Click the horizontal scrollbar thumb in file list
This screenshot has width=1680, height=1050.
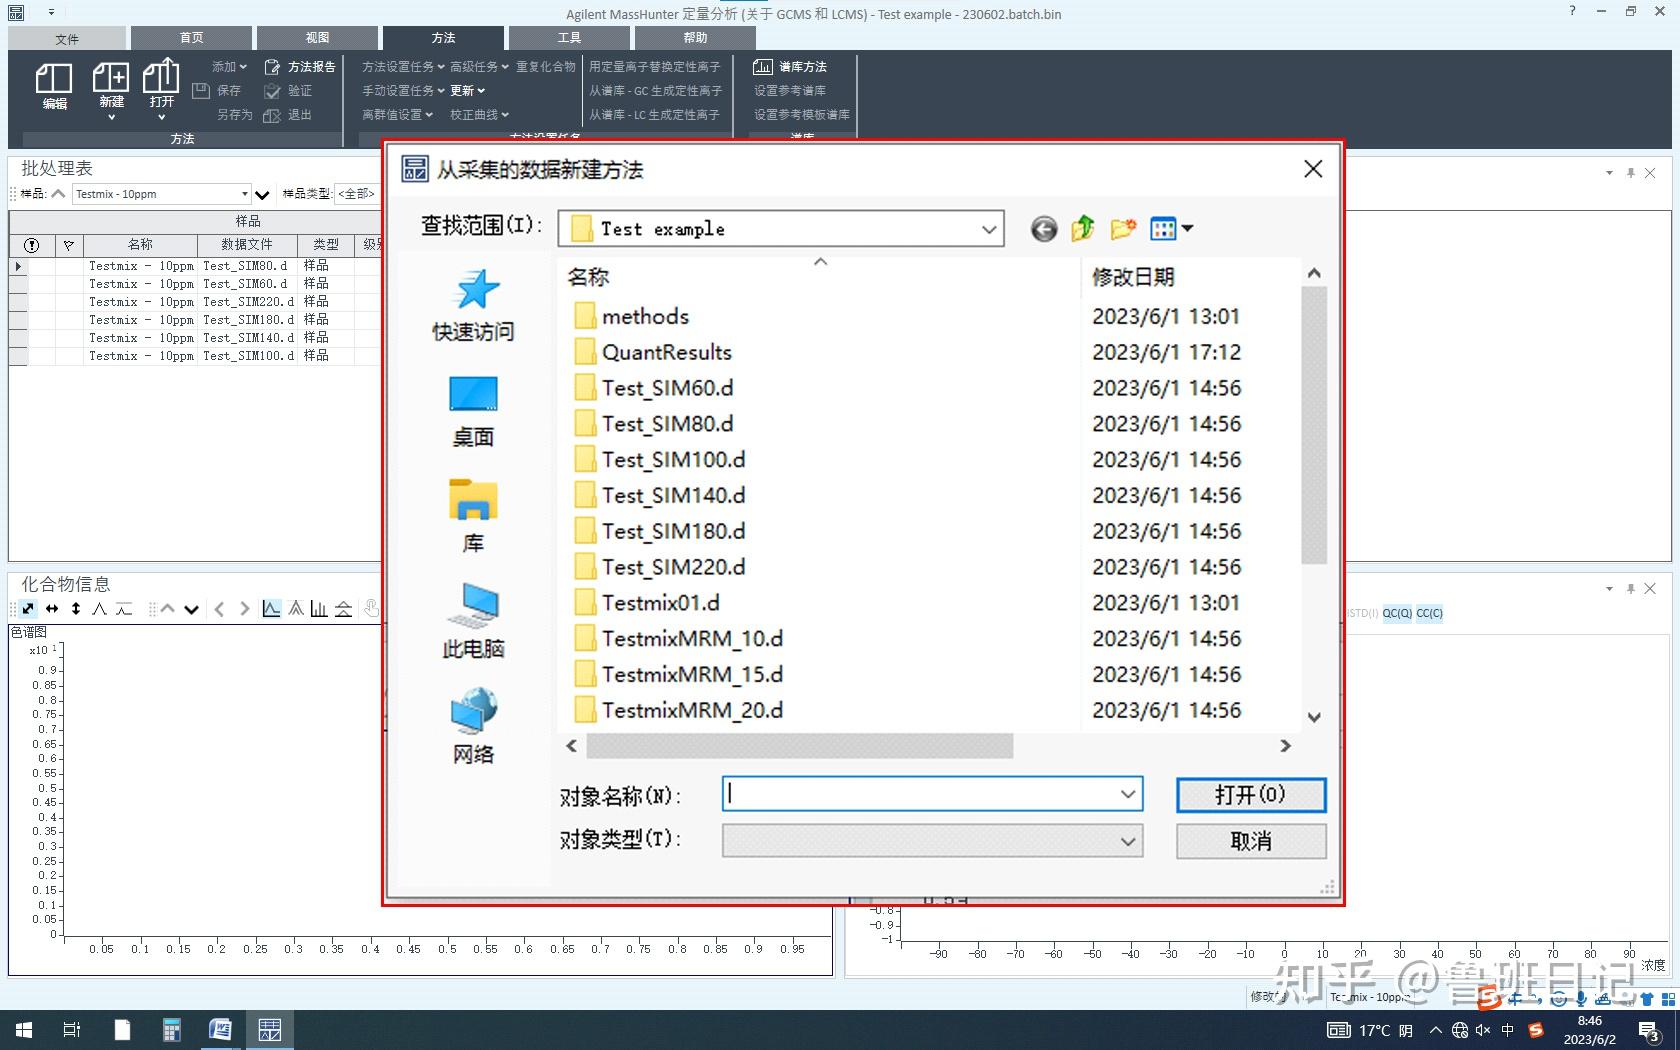[x=799, y=746]
